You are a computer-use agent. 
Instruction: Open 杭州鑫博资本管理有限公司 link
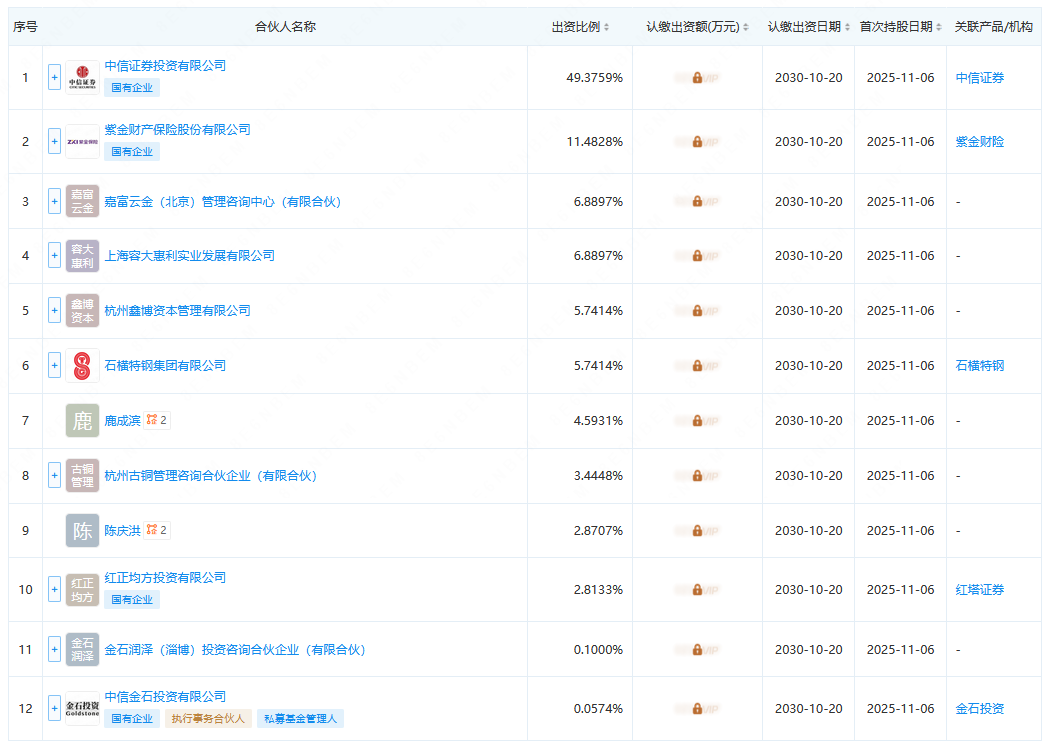tap(177, 311)
